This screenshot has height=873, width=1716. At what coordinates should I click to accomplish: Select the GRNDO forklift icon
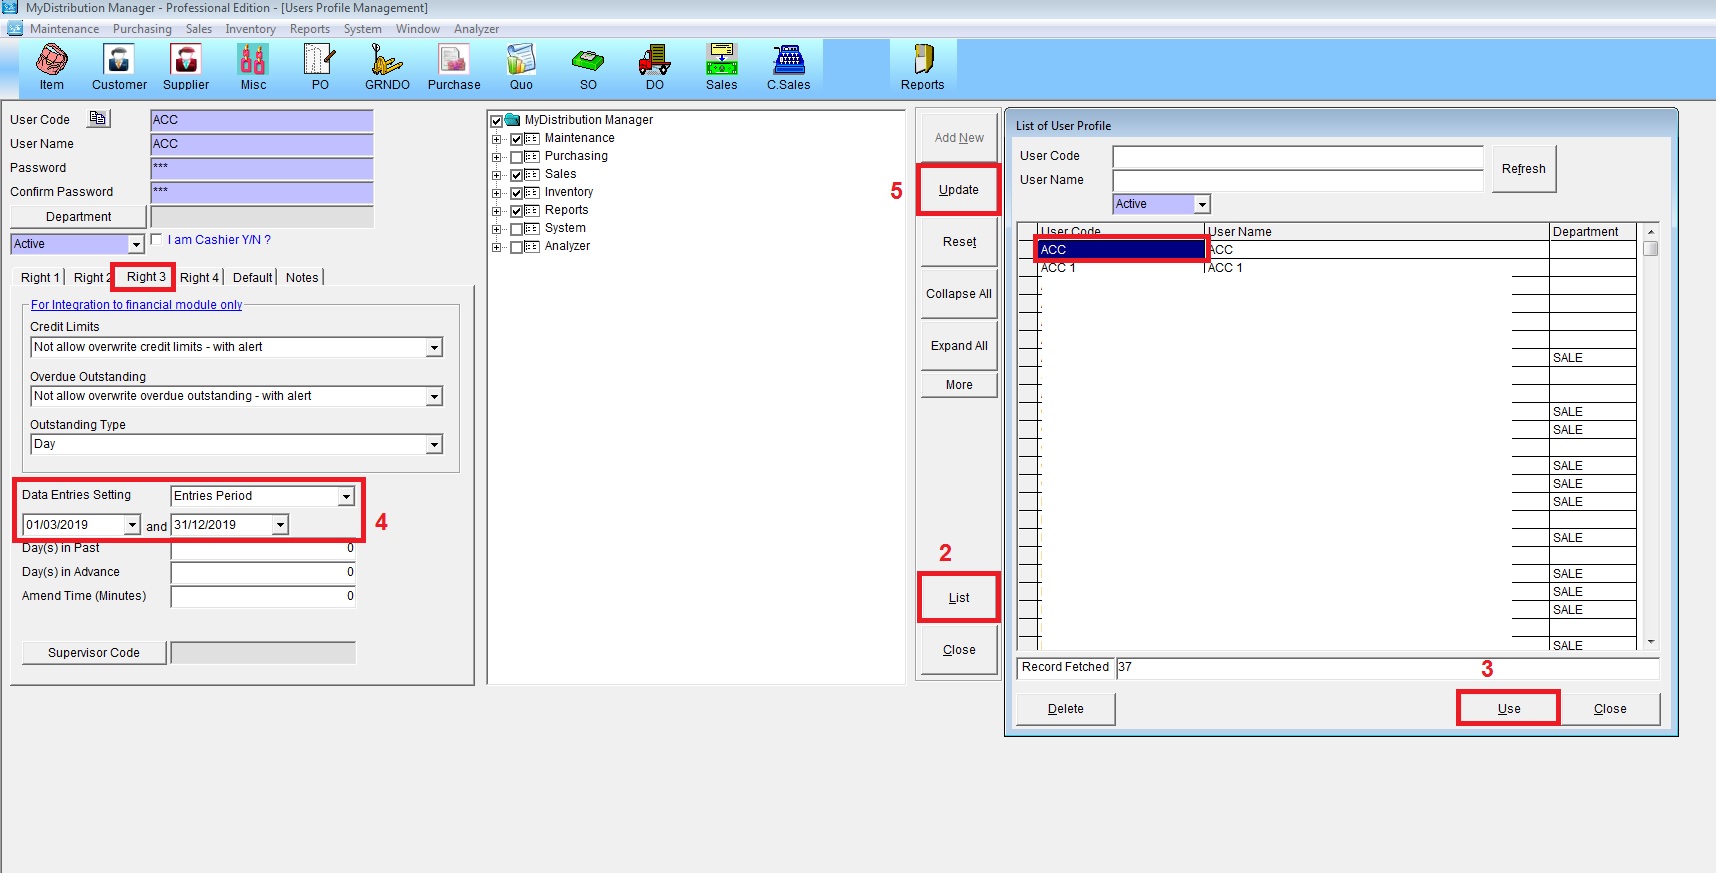(x=387, y=62)
